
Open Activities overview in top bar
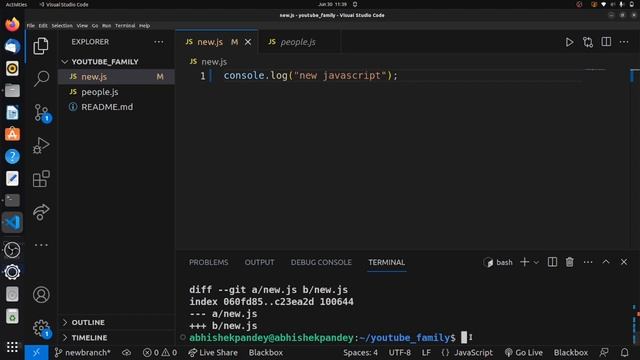point(16,4)
